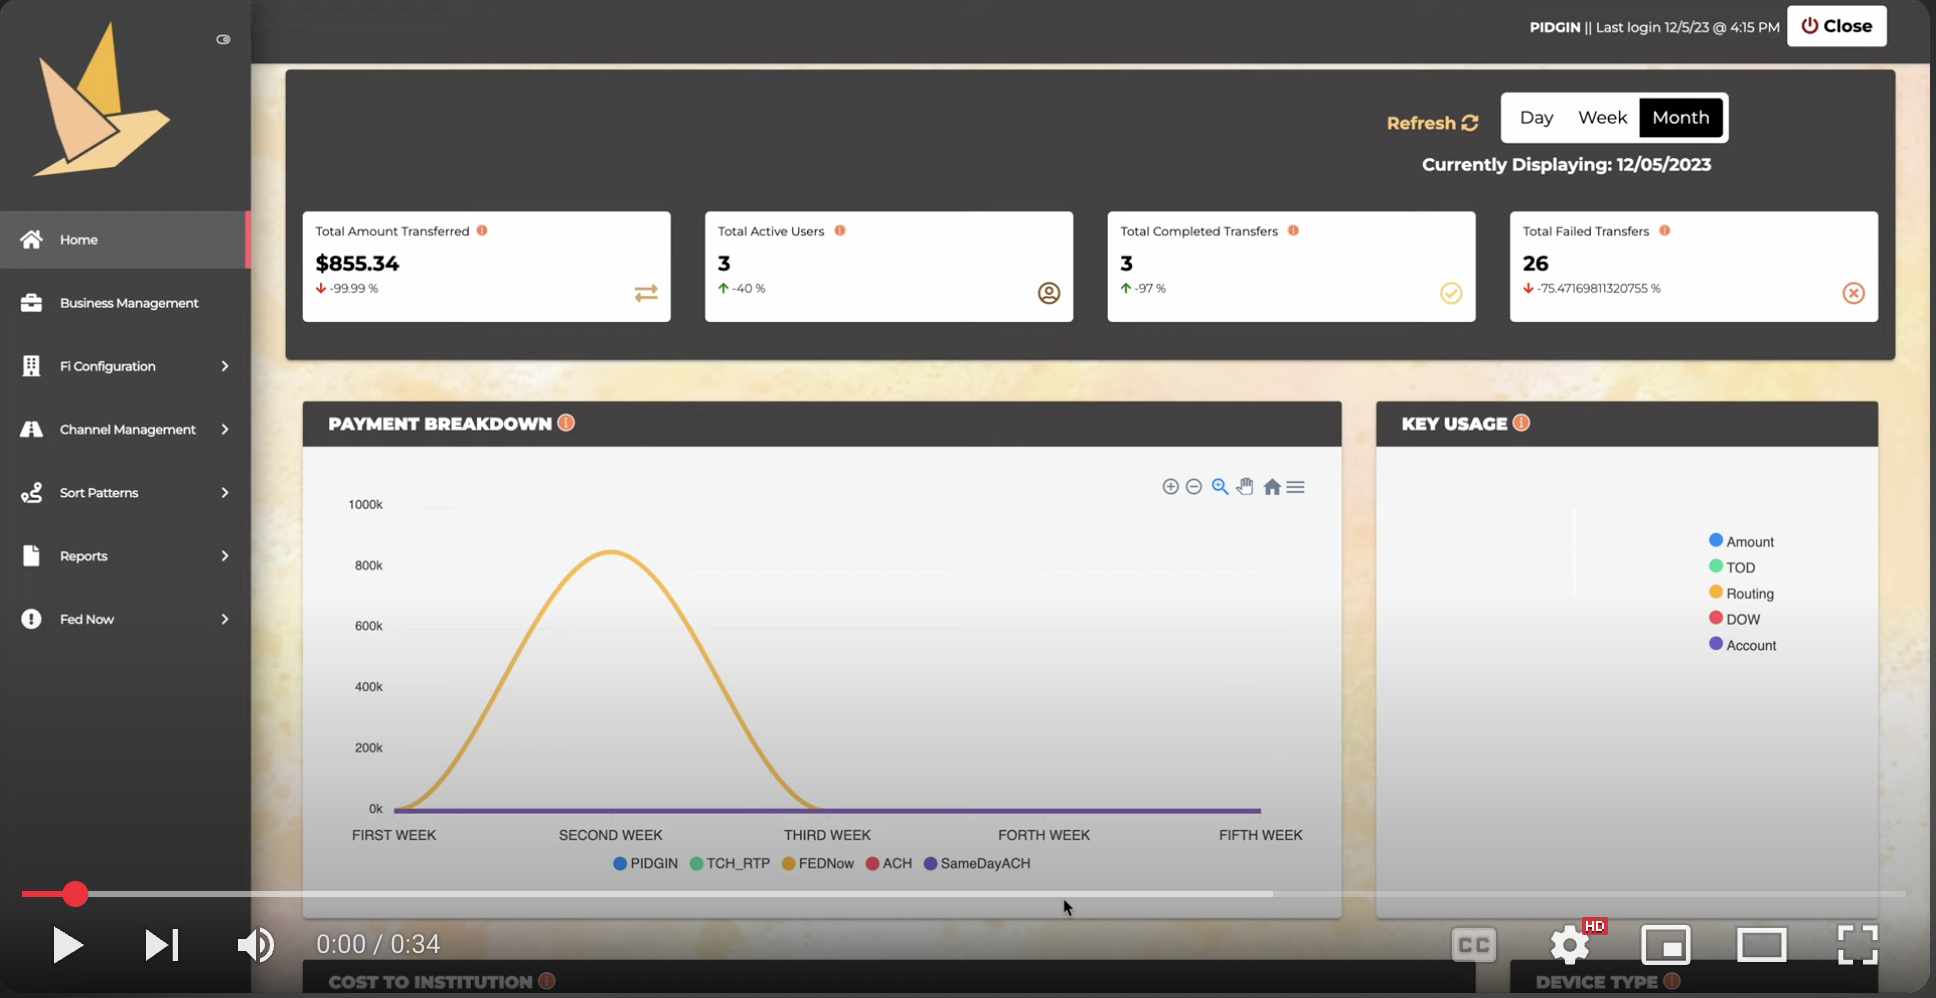Toggle sidebar visibility eye icon

tap(223, 39)
